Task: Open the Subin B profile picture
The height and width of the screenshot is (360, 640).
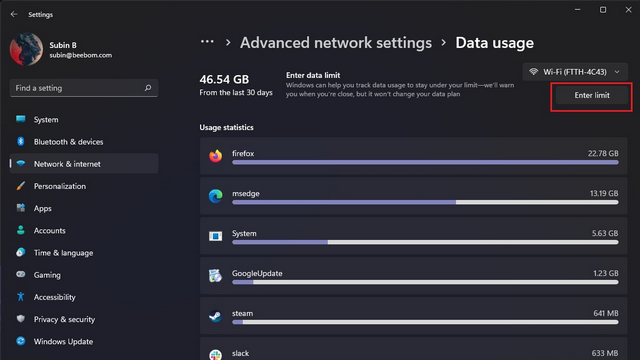Action: point(26,49)
